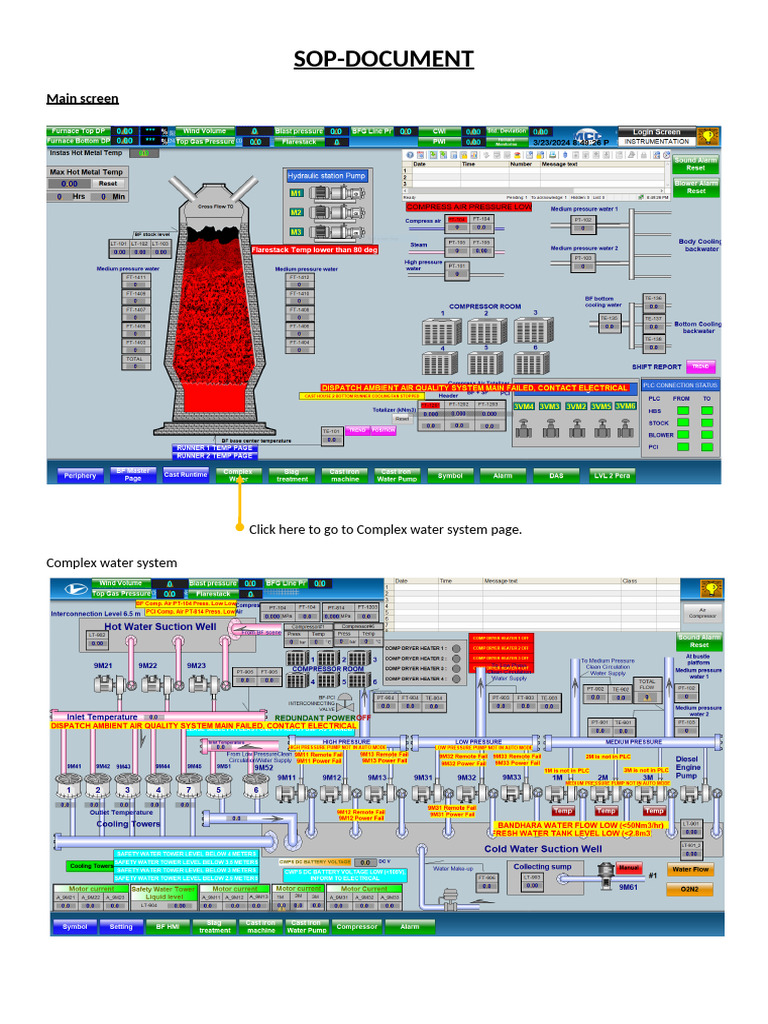Click POSITION button near TE-101
Image resolution: width=768 pixels, height=1024 pixels.
pos(383,430)
